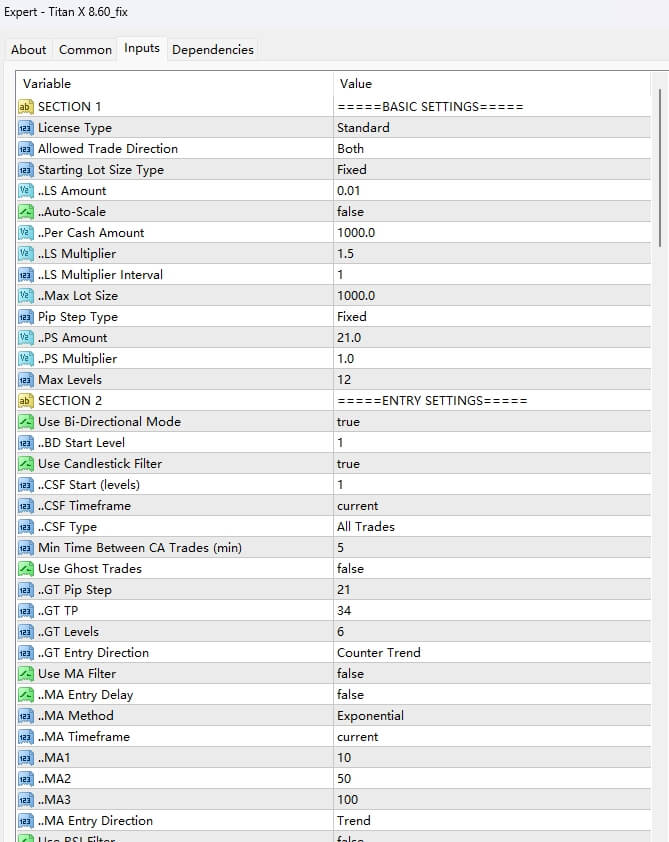The height and width of the screenshot is (842, 669).
Task: Click the ..LS Amount double-type icon
Action: click(x=25, y=191)
